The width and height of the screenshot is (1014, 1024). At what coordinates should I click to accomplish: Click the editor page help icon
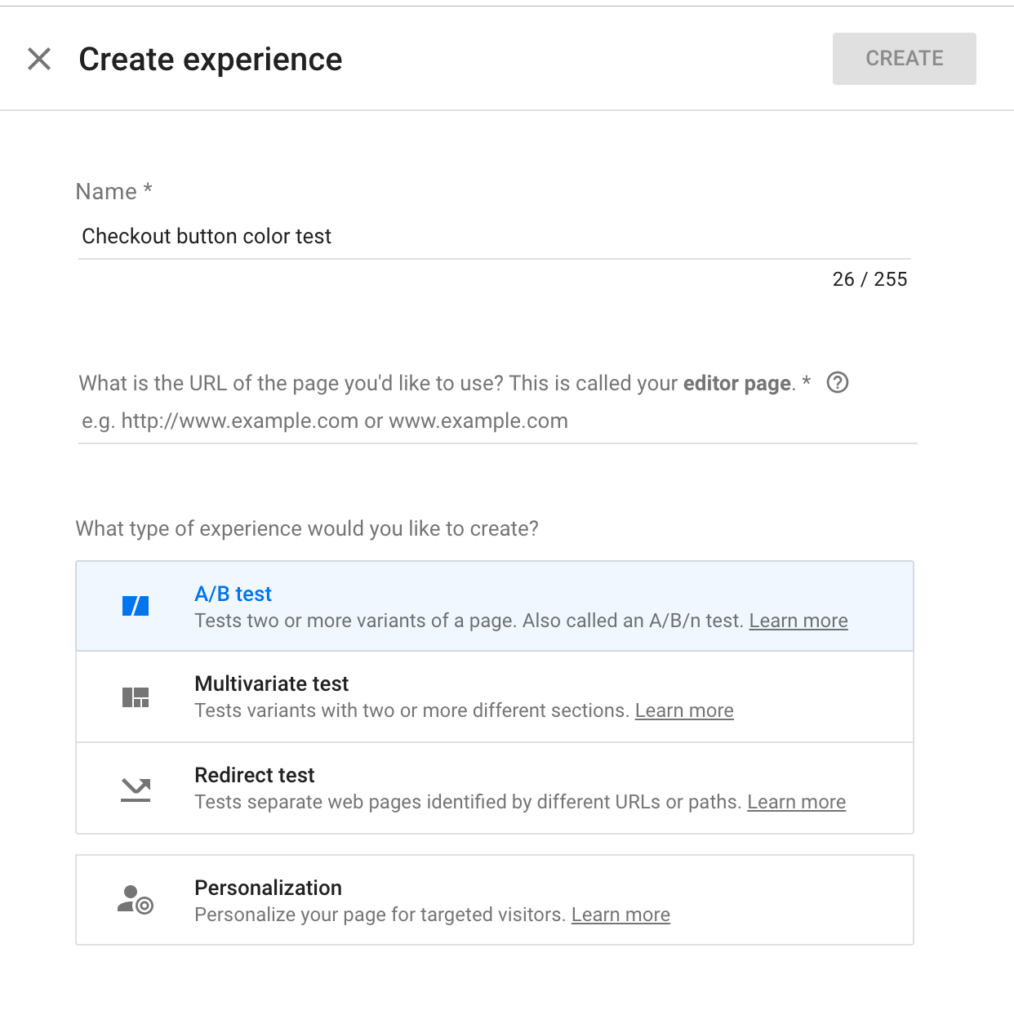tap(838, 383)
